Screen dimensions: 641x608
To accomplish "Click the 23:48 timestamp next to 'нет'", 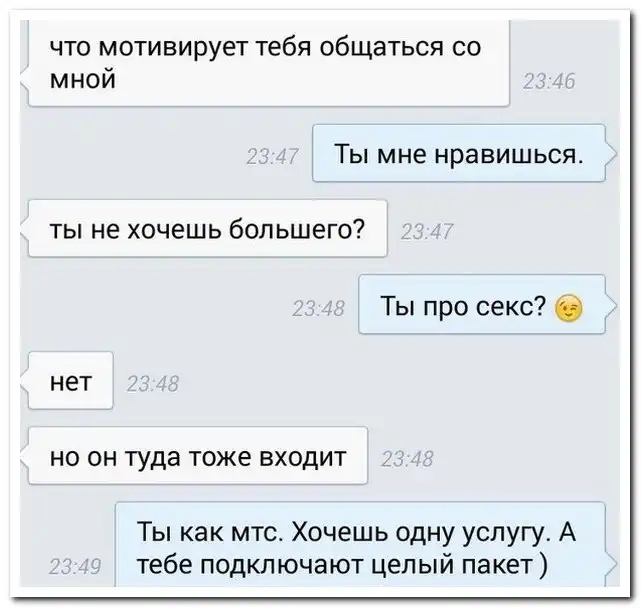I will 152,384.
